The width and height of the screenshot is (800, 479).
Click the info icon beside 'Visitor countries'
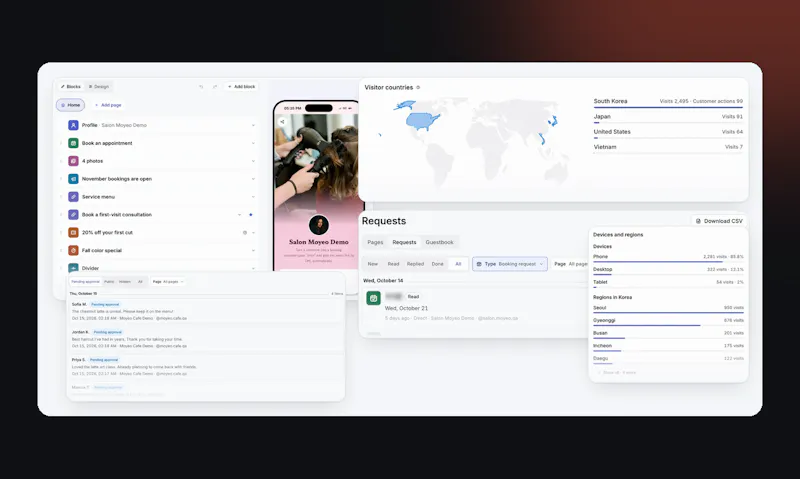click(x=418, y=88)
